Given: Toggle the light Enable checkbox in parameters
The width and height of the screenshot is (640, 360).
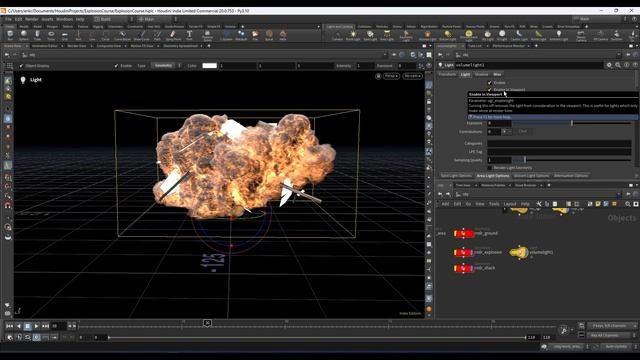Looking at the screenshot, I should point(490,83).
